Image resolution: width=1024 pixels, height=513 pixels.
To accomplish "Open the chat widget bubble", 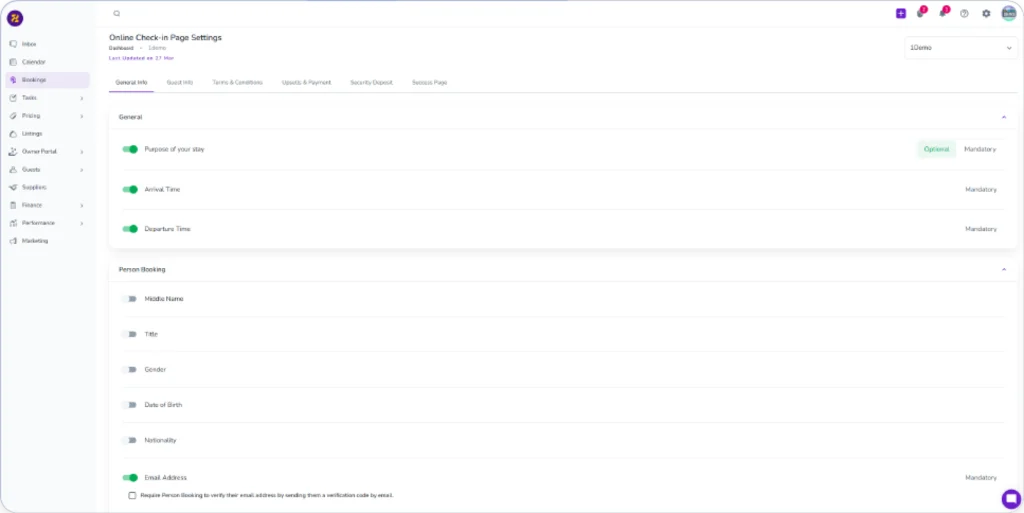I will 1009,498.
